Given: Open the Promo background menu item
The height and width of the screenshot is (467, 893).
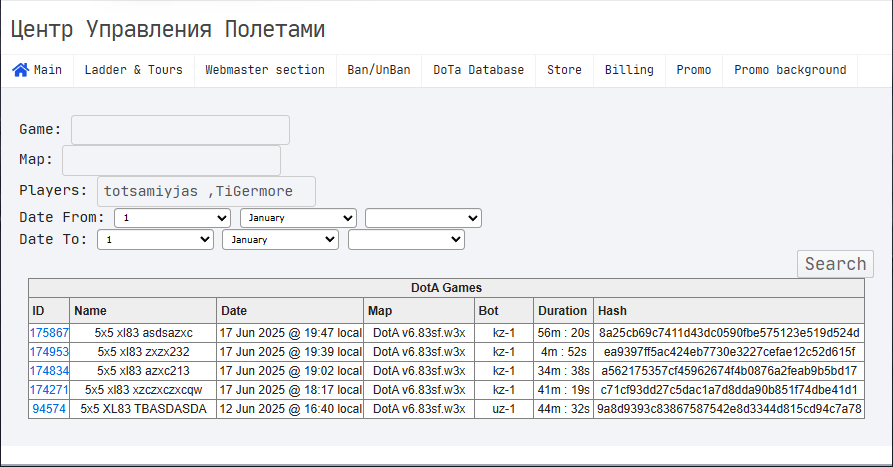Looking at the screenshot, I should (790, 70).
